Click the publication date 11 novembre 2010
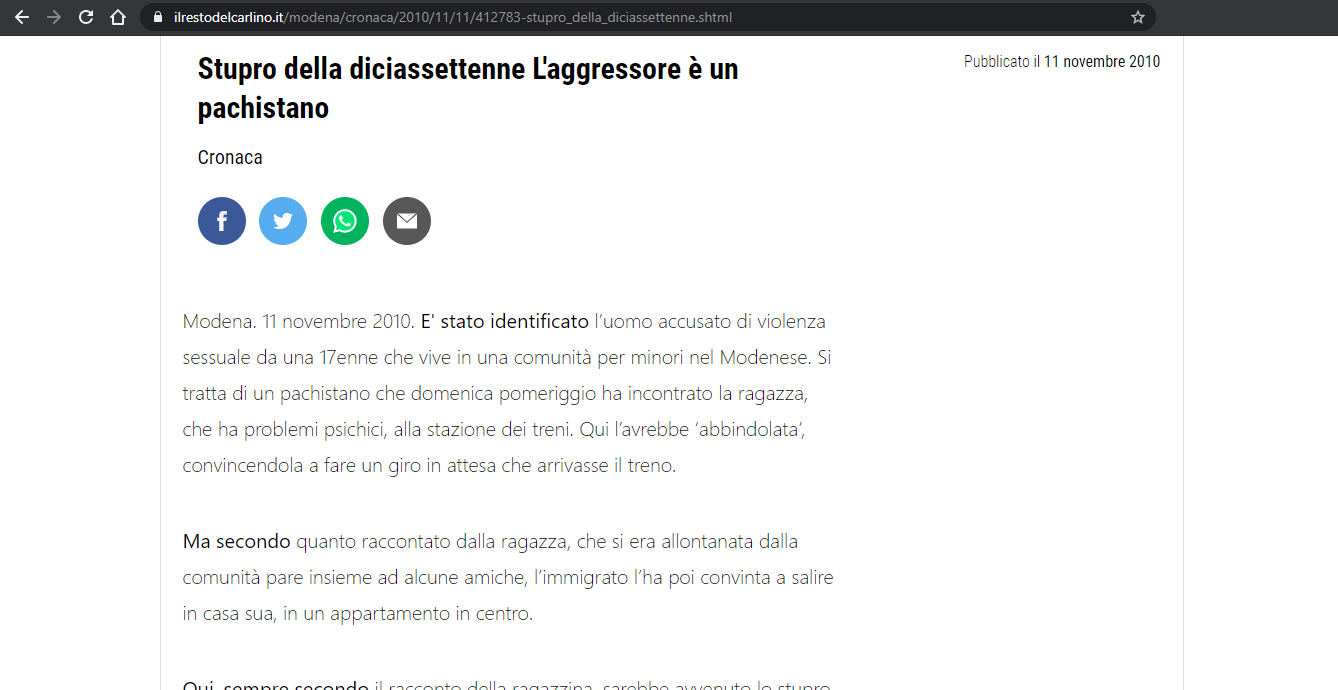The height and width of the screenshot is (690, 1338). [1101, 62]
